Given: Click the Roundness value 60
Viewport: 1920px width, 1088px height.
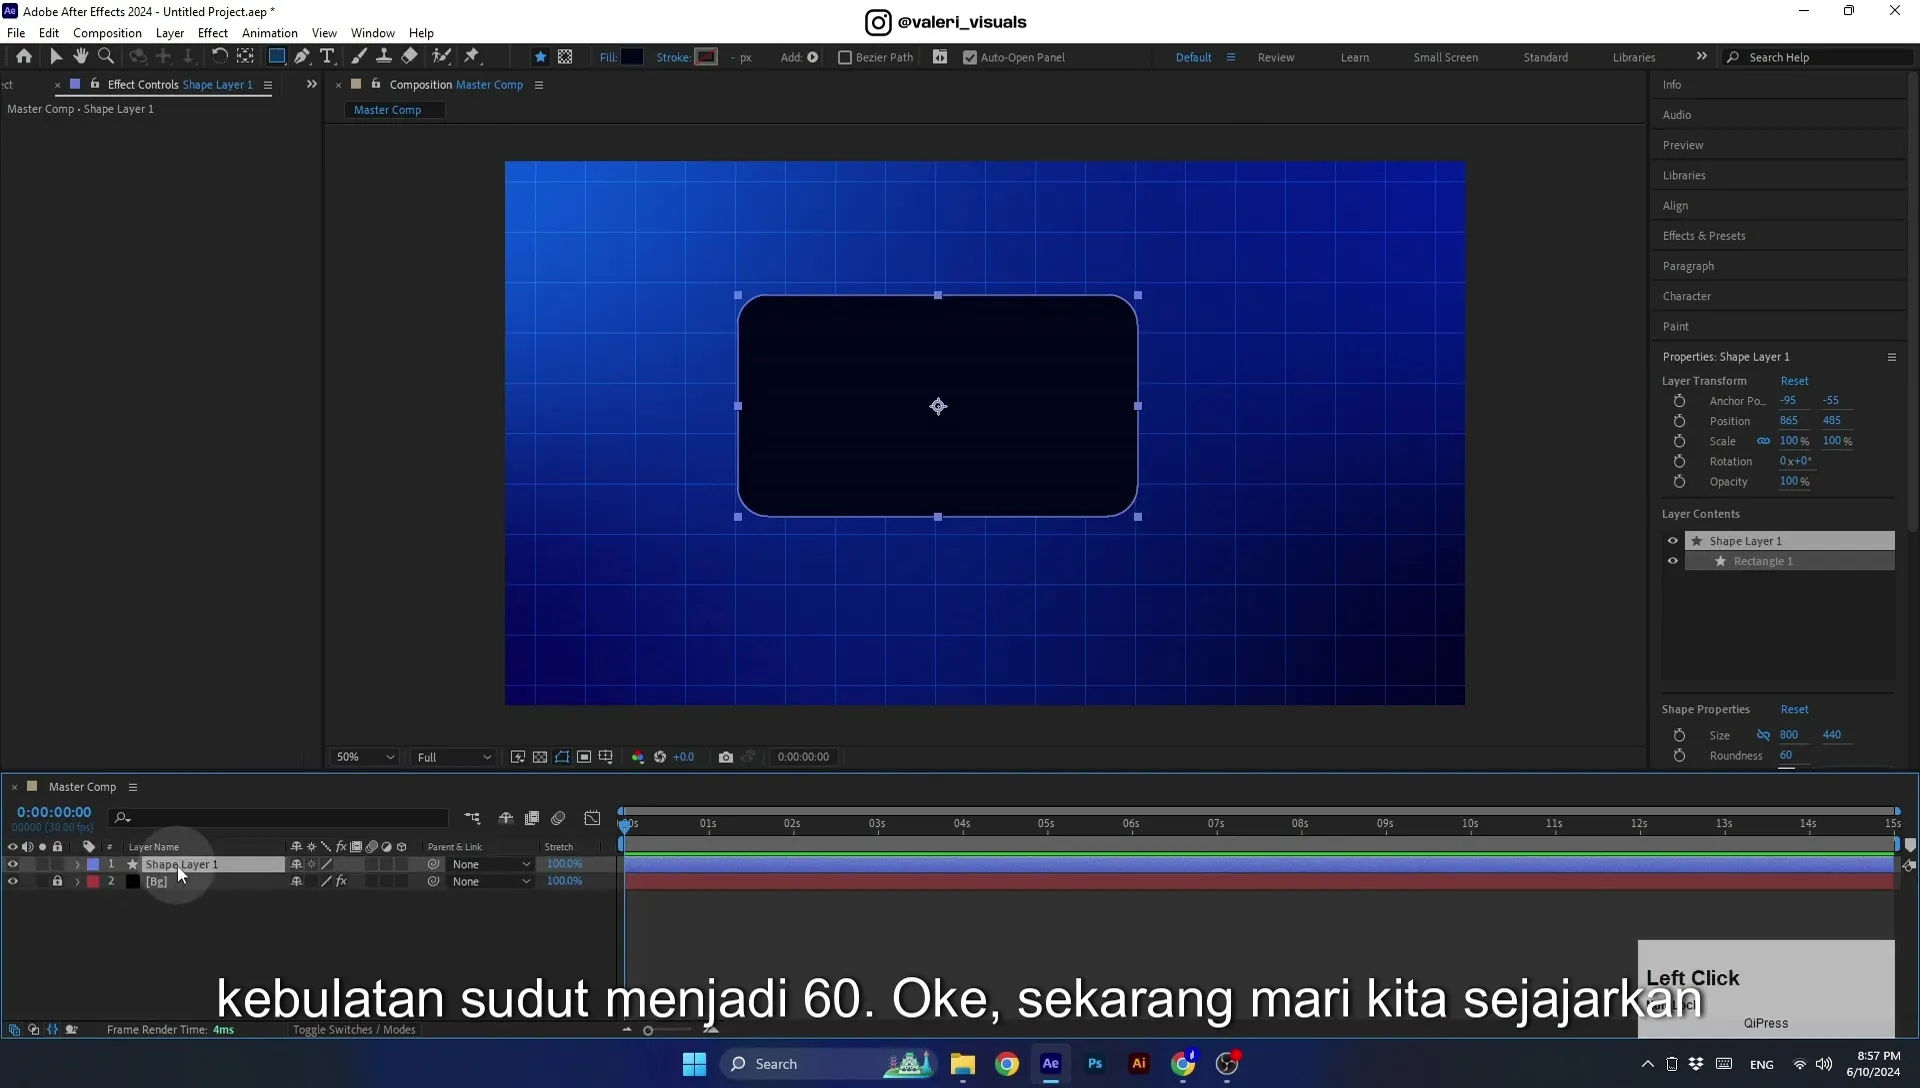Looking at the screenshot, I should point(1786,756).
